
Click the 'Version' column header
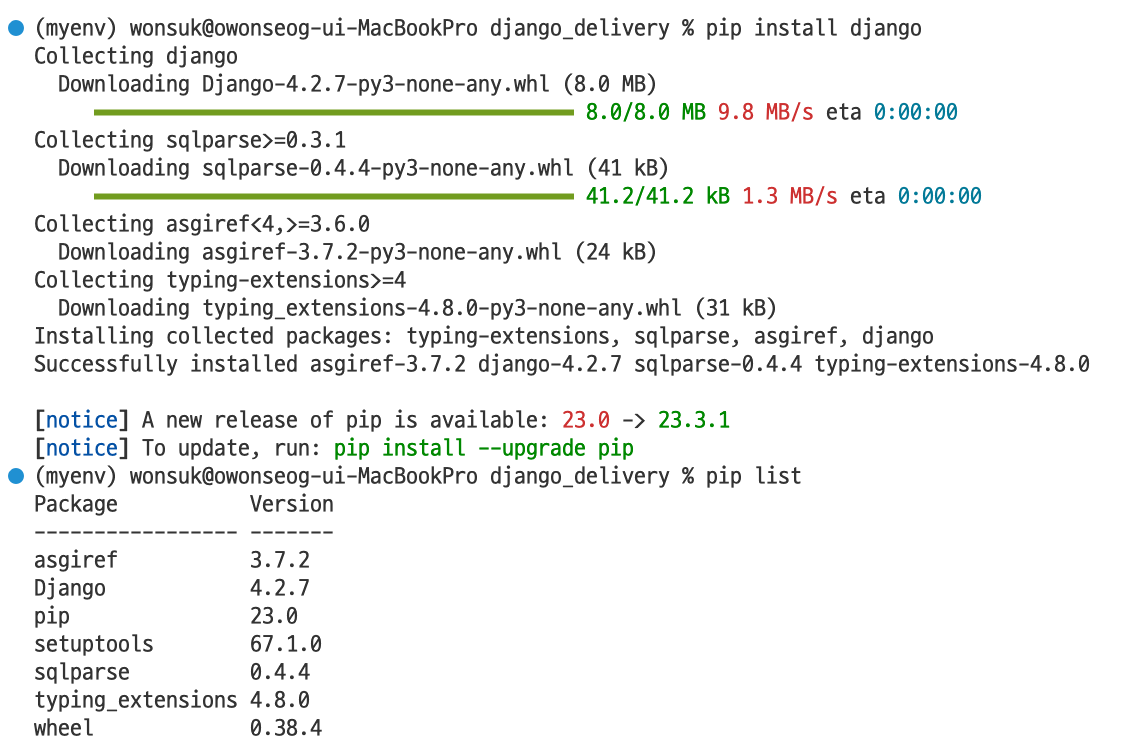292,504
